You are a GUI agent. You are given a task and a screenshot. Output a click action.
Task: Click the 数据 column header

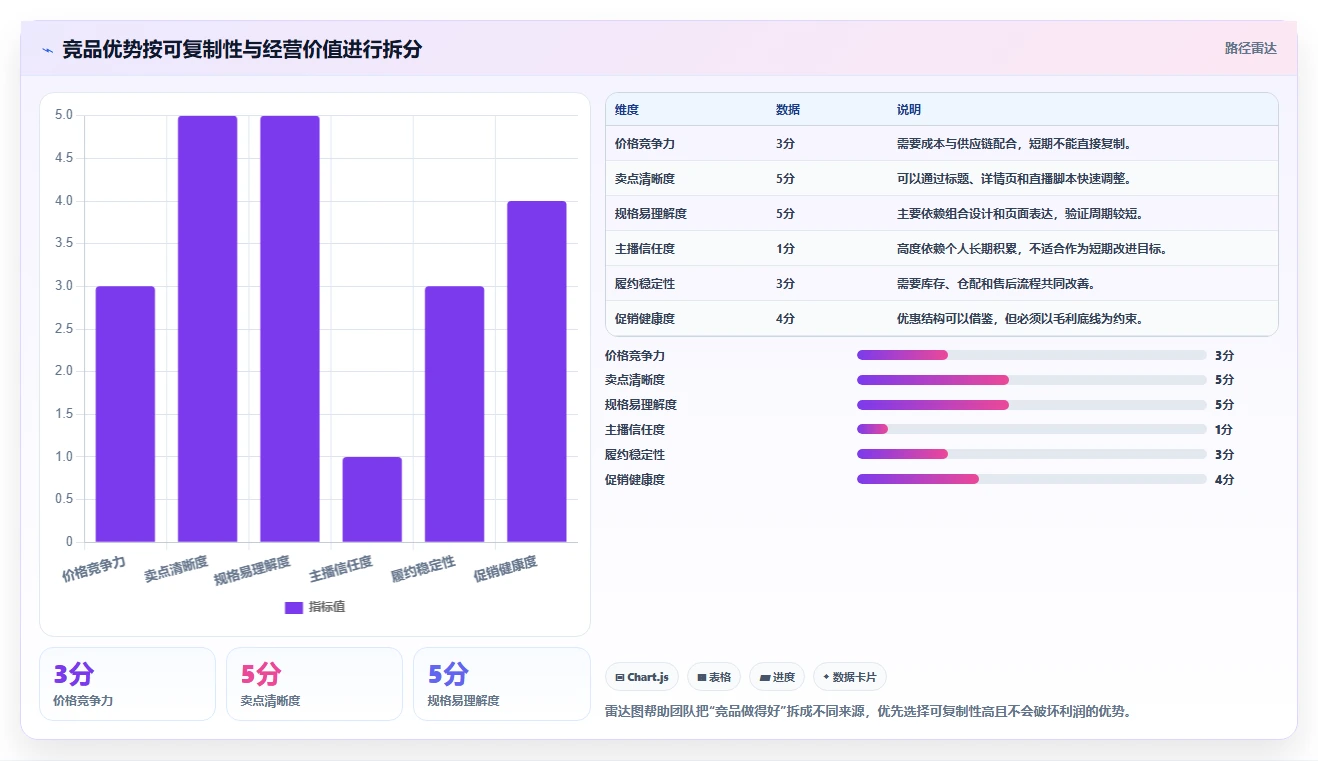pyautogui.click(x=788, y=110)
